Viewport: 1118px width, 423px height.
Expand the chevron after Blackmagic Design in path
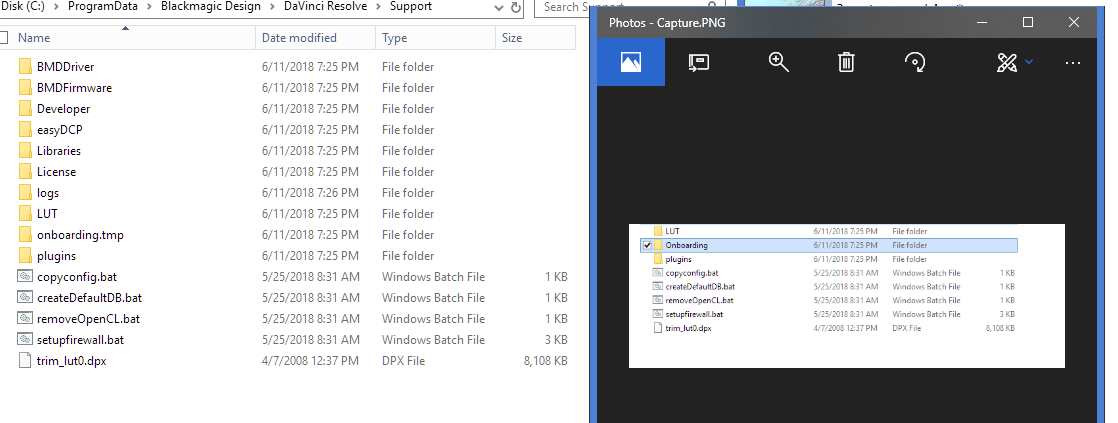pyautogui.click(x=272, y=7)
